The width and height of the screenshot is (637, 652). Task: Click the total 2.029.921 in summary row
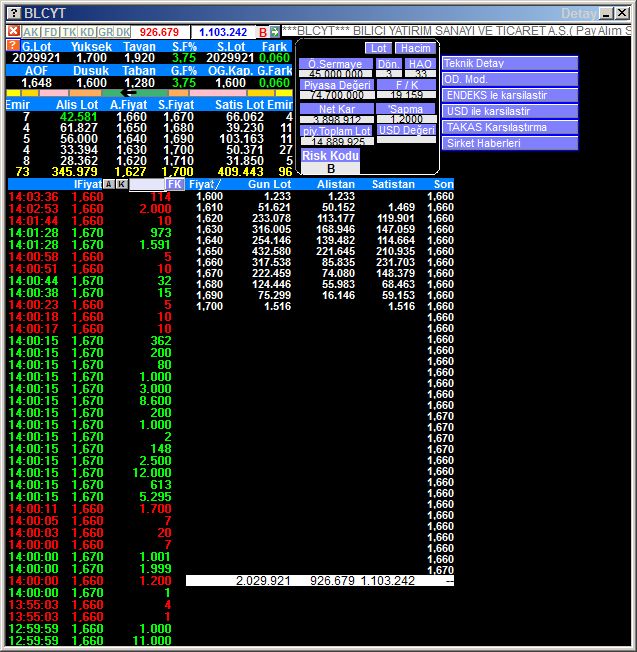tap(263, 581)
